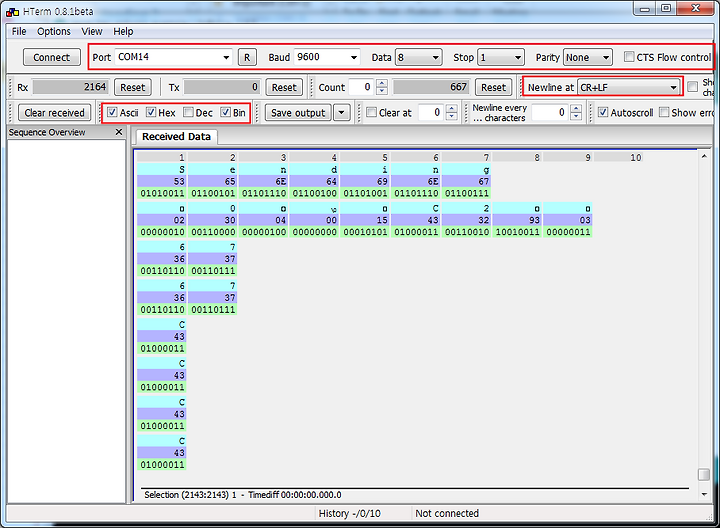Click the Rx count value 2164

70,87
